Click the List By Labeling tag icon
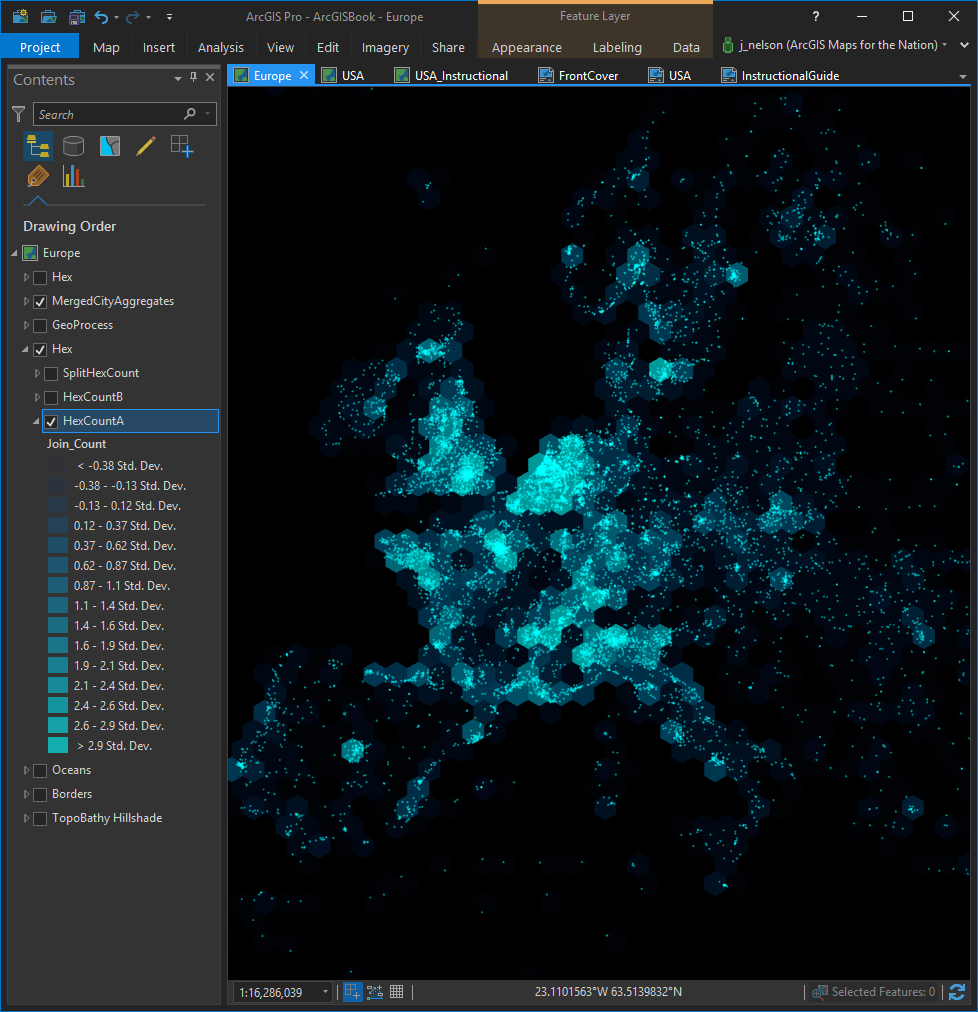This screenshot has width=978, height=1012. click(38, 177)
